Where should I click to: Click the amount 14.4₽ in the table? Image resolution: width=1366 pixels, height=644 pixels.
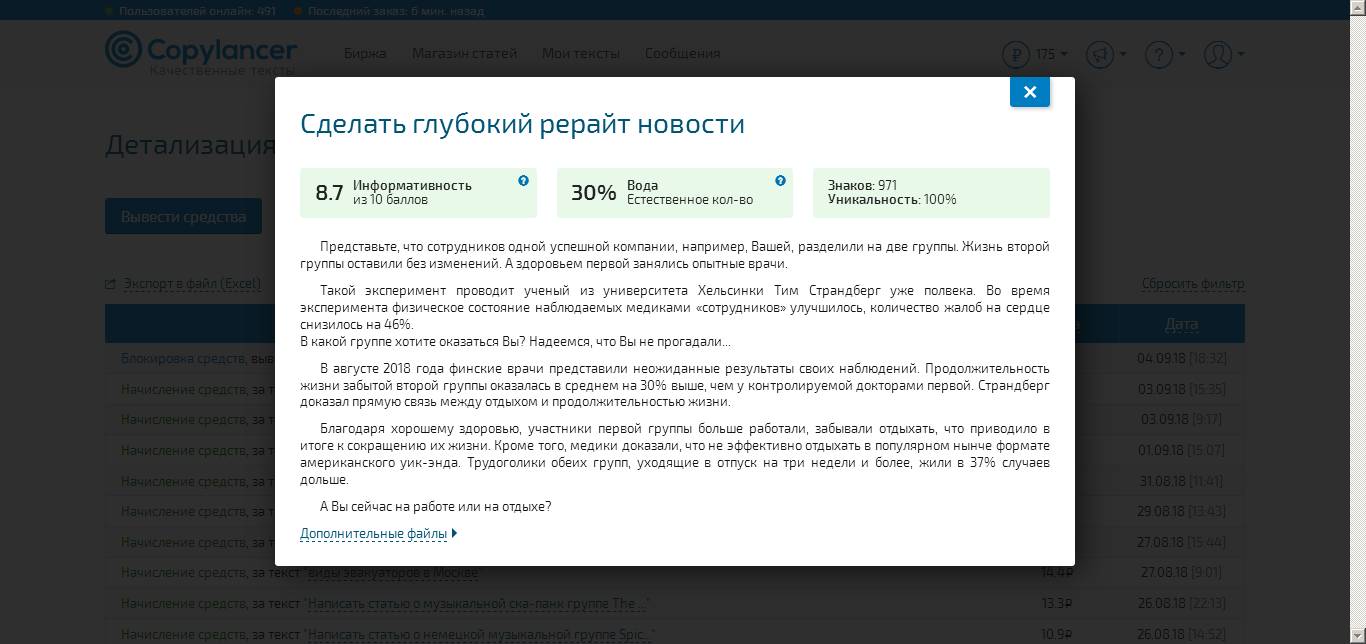pyautogui.click(x=1056, y=573)
